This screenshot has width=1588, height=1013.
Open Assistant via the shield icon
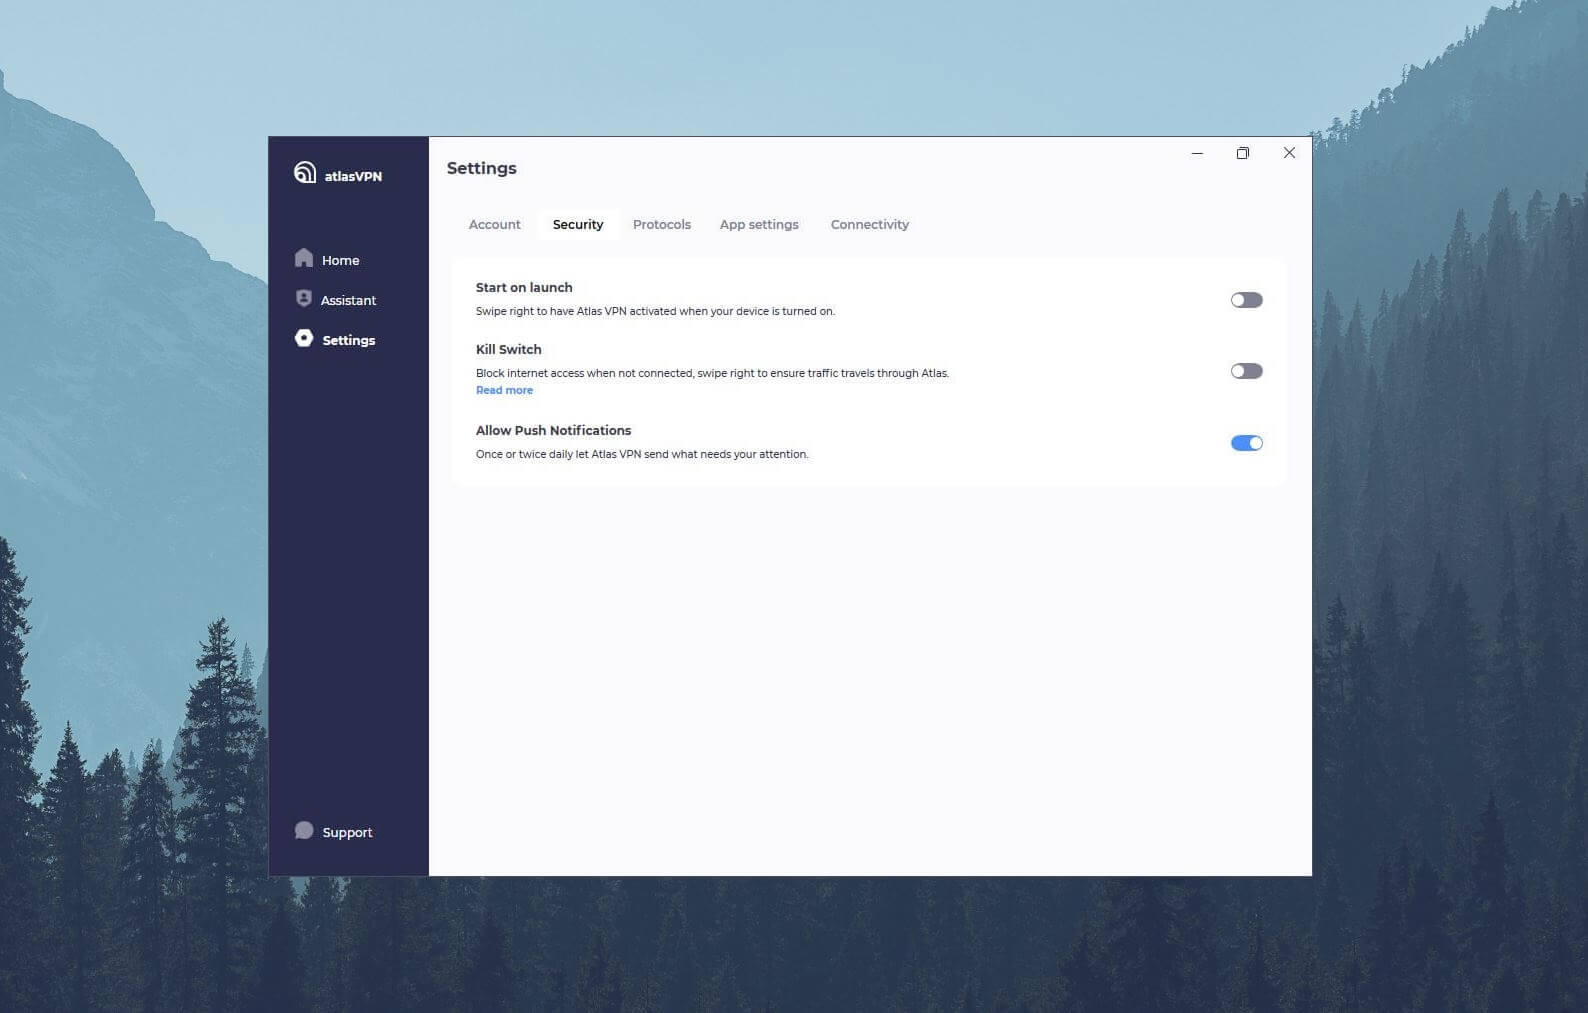[304, 298]
